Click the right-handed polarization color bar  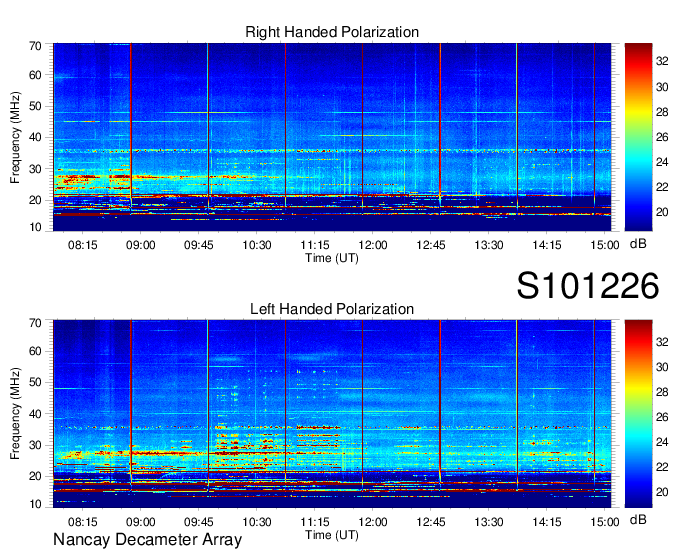point(638,137)
